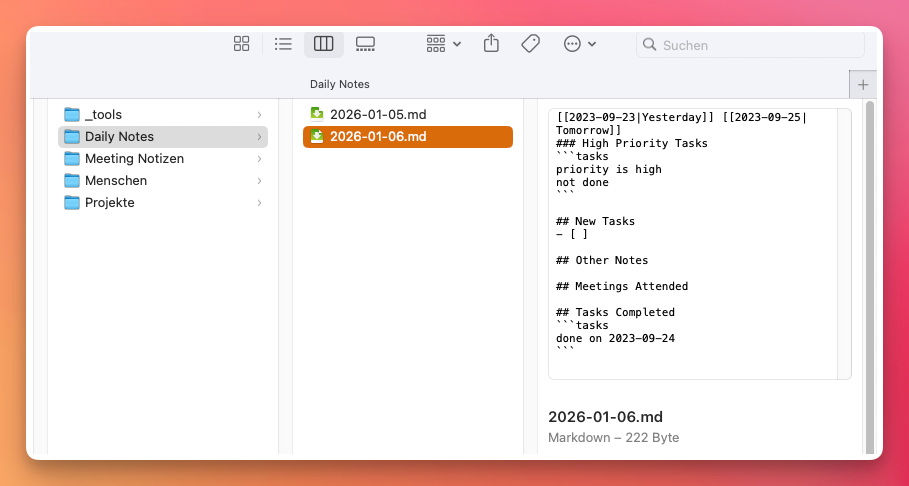Expand the Projekte folder chevron
Viewport: 909px width, 486px height.
[x=259, y=203]
